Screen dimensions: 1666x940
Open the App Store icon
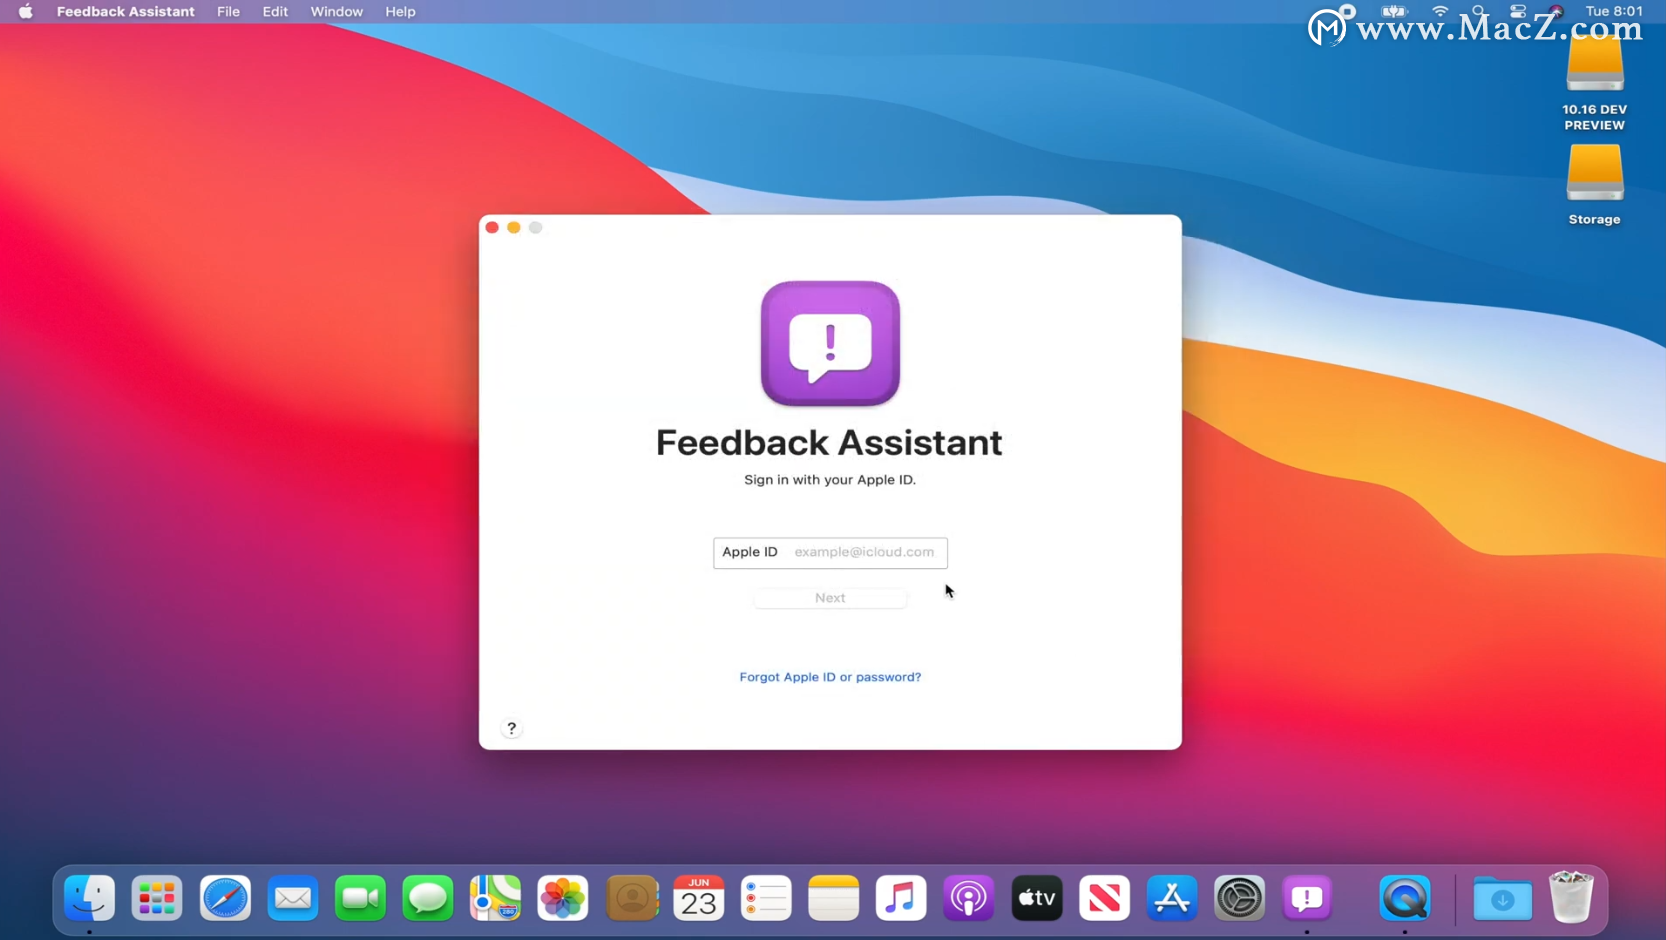[1172, 898]
